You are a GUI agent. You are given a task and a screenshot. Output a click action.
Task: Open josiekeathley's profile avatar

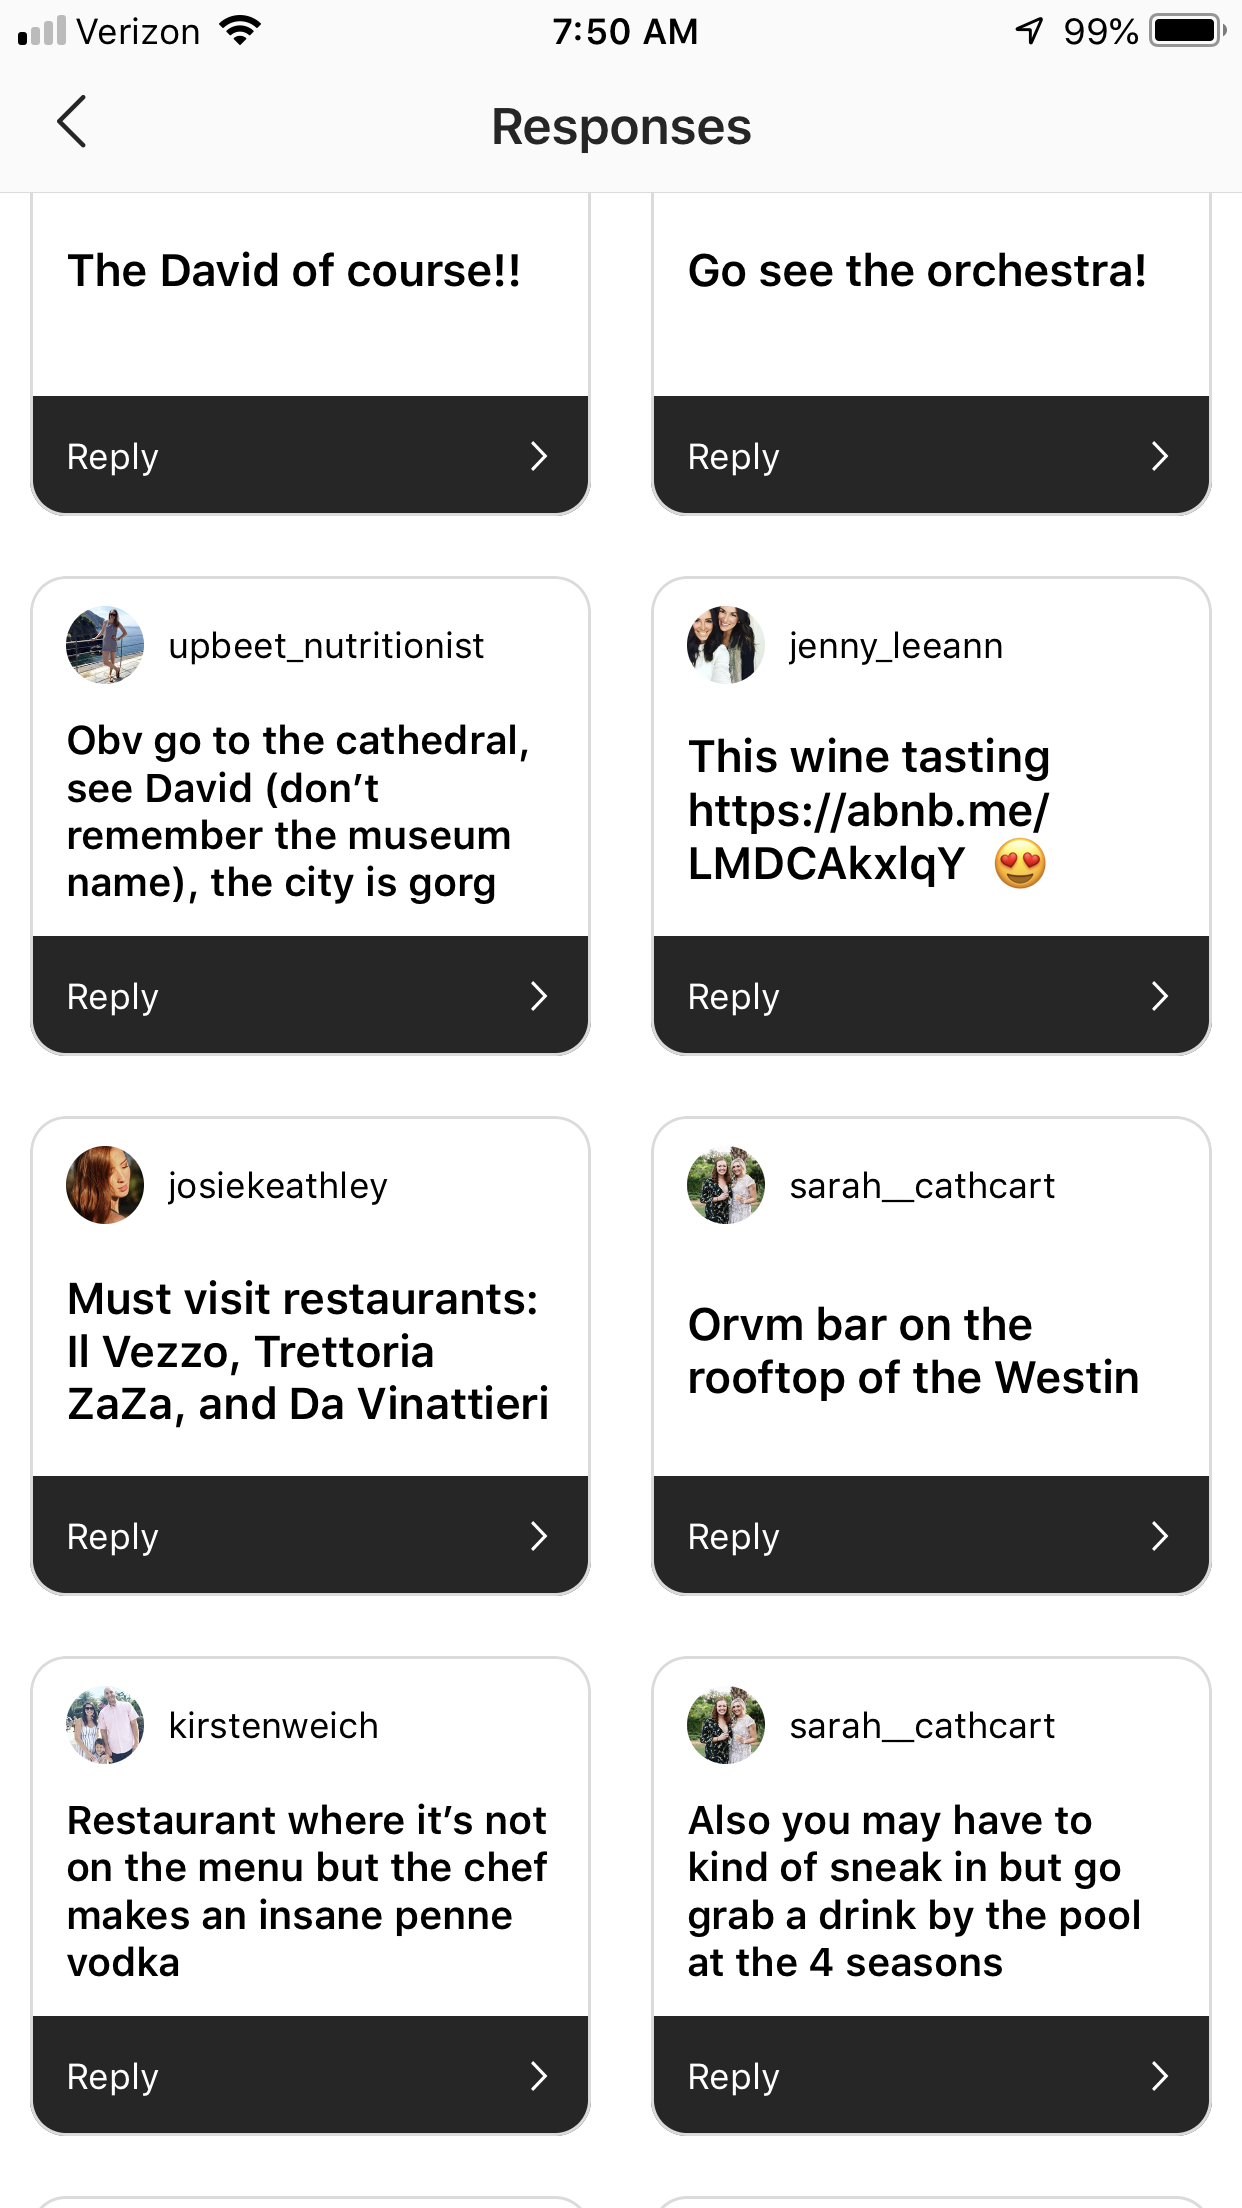[105, 1185]
